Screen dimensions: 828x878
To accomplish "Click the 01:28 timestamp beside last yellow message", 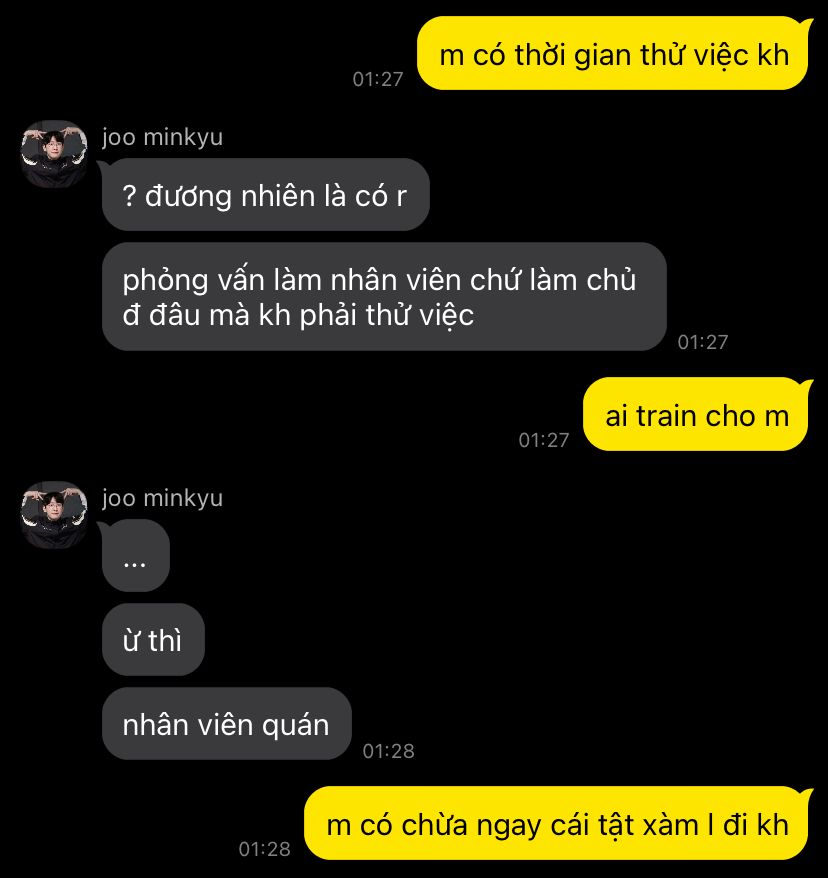I will pyautogui.click(x=265, y=849).
